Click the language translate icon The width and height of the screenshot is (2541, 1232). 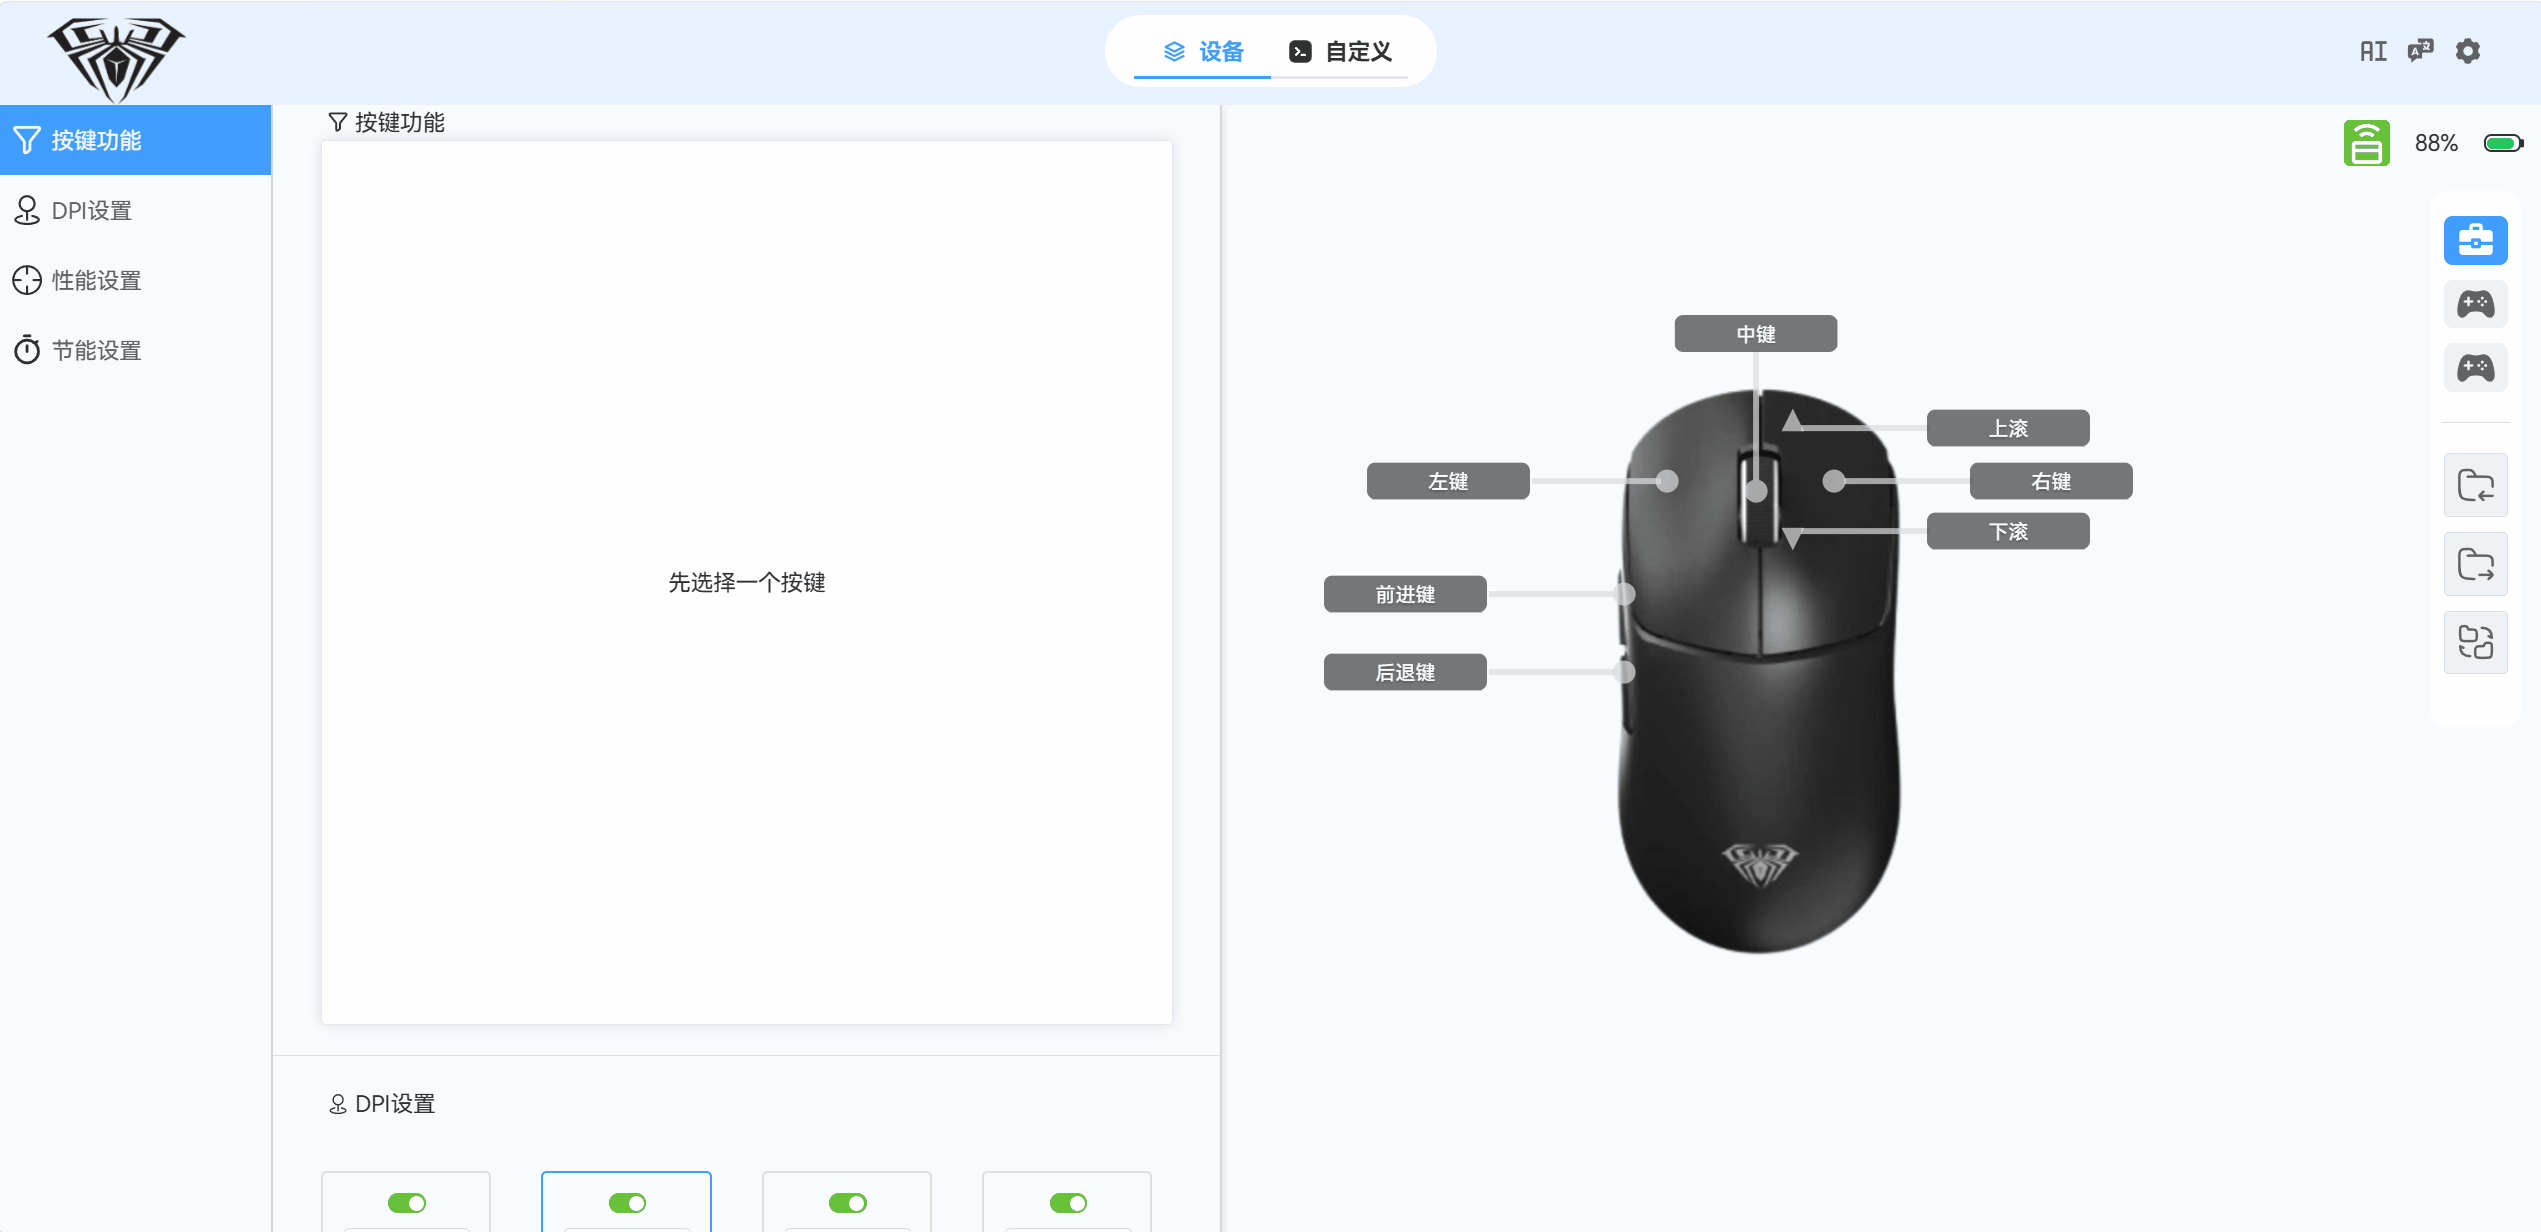[2420, 51]
